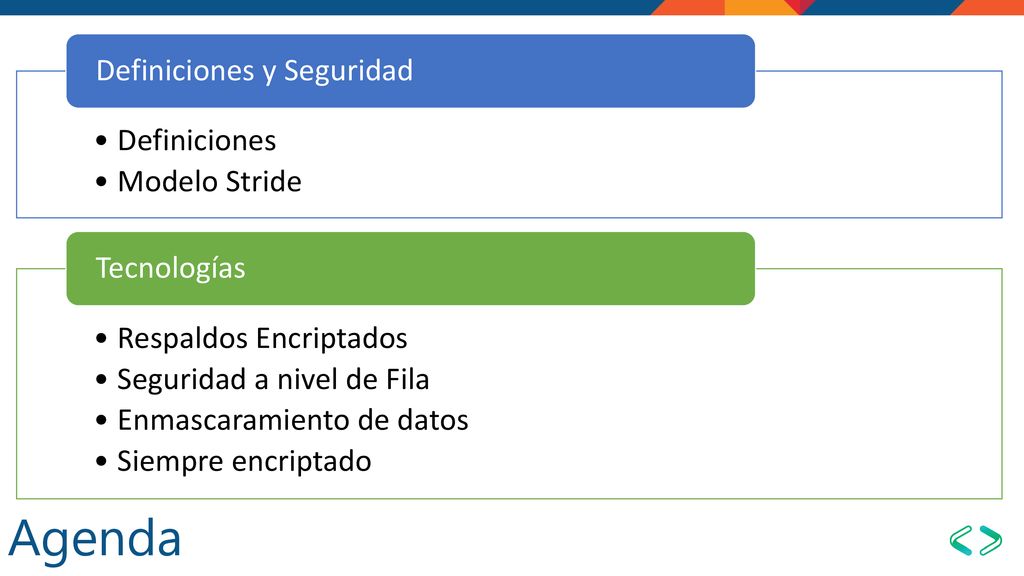Click the Modelo Stride bullet item
The height and width of the screenshot is (576, 1024).
210,182
